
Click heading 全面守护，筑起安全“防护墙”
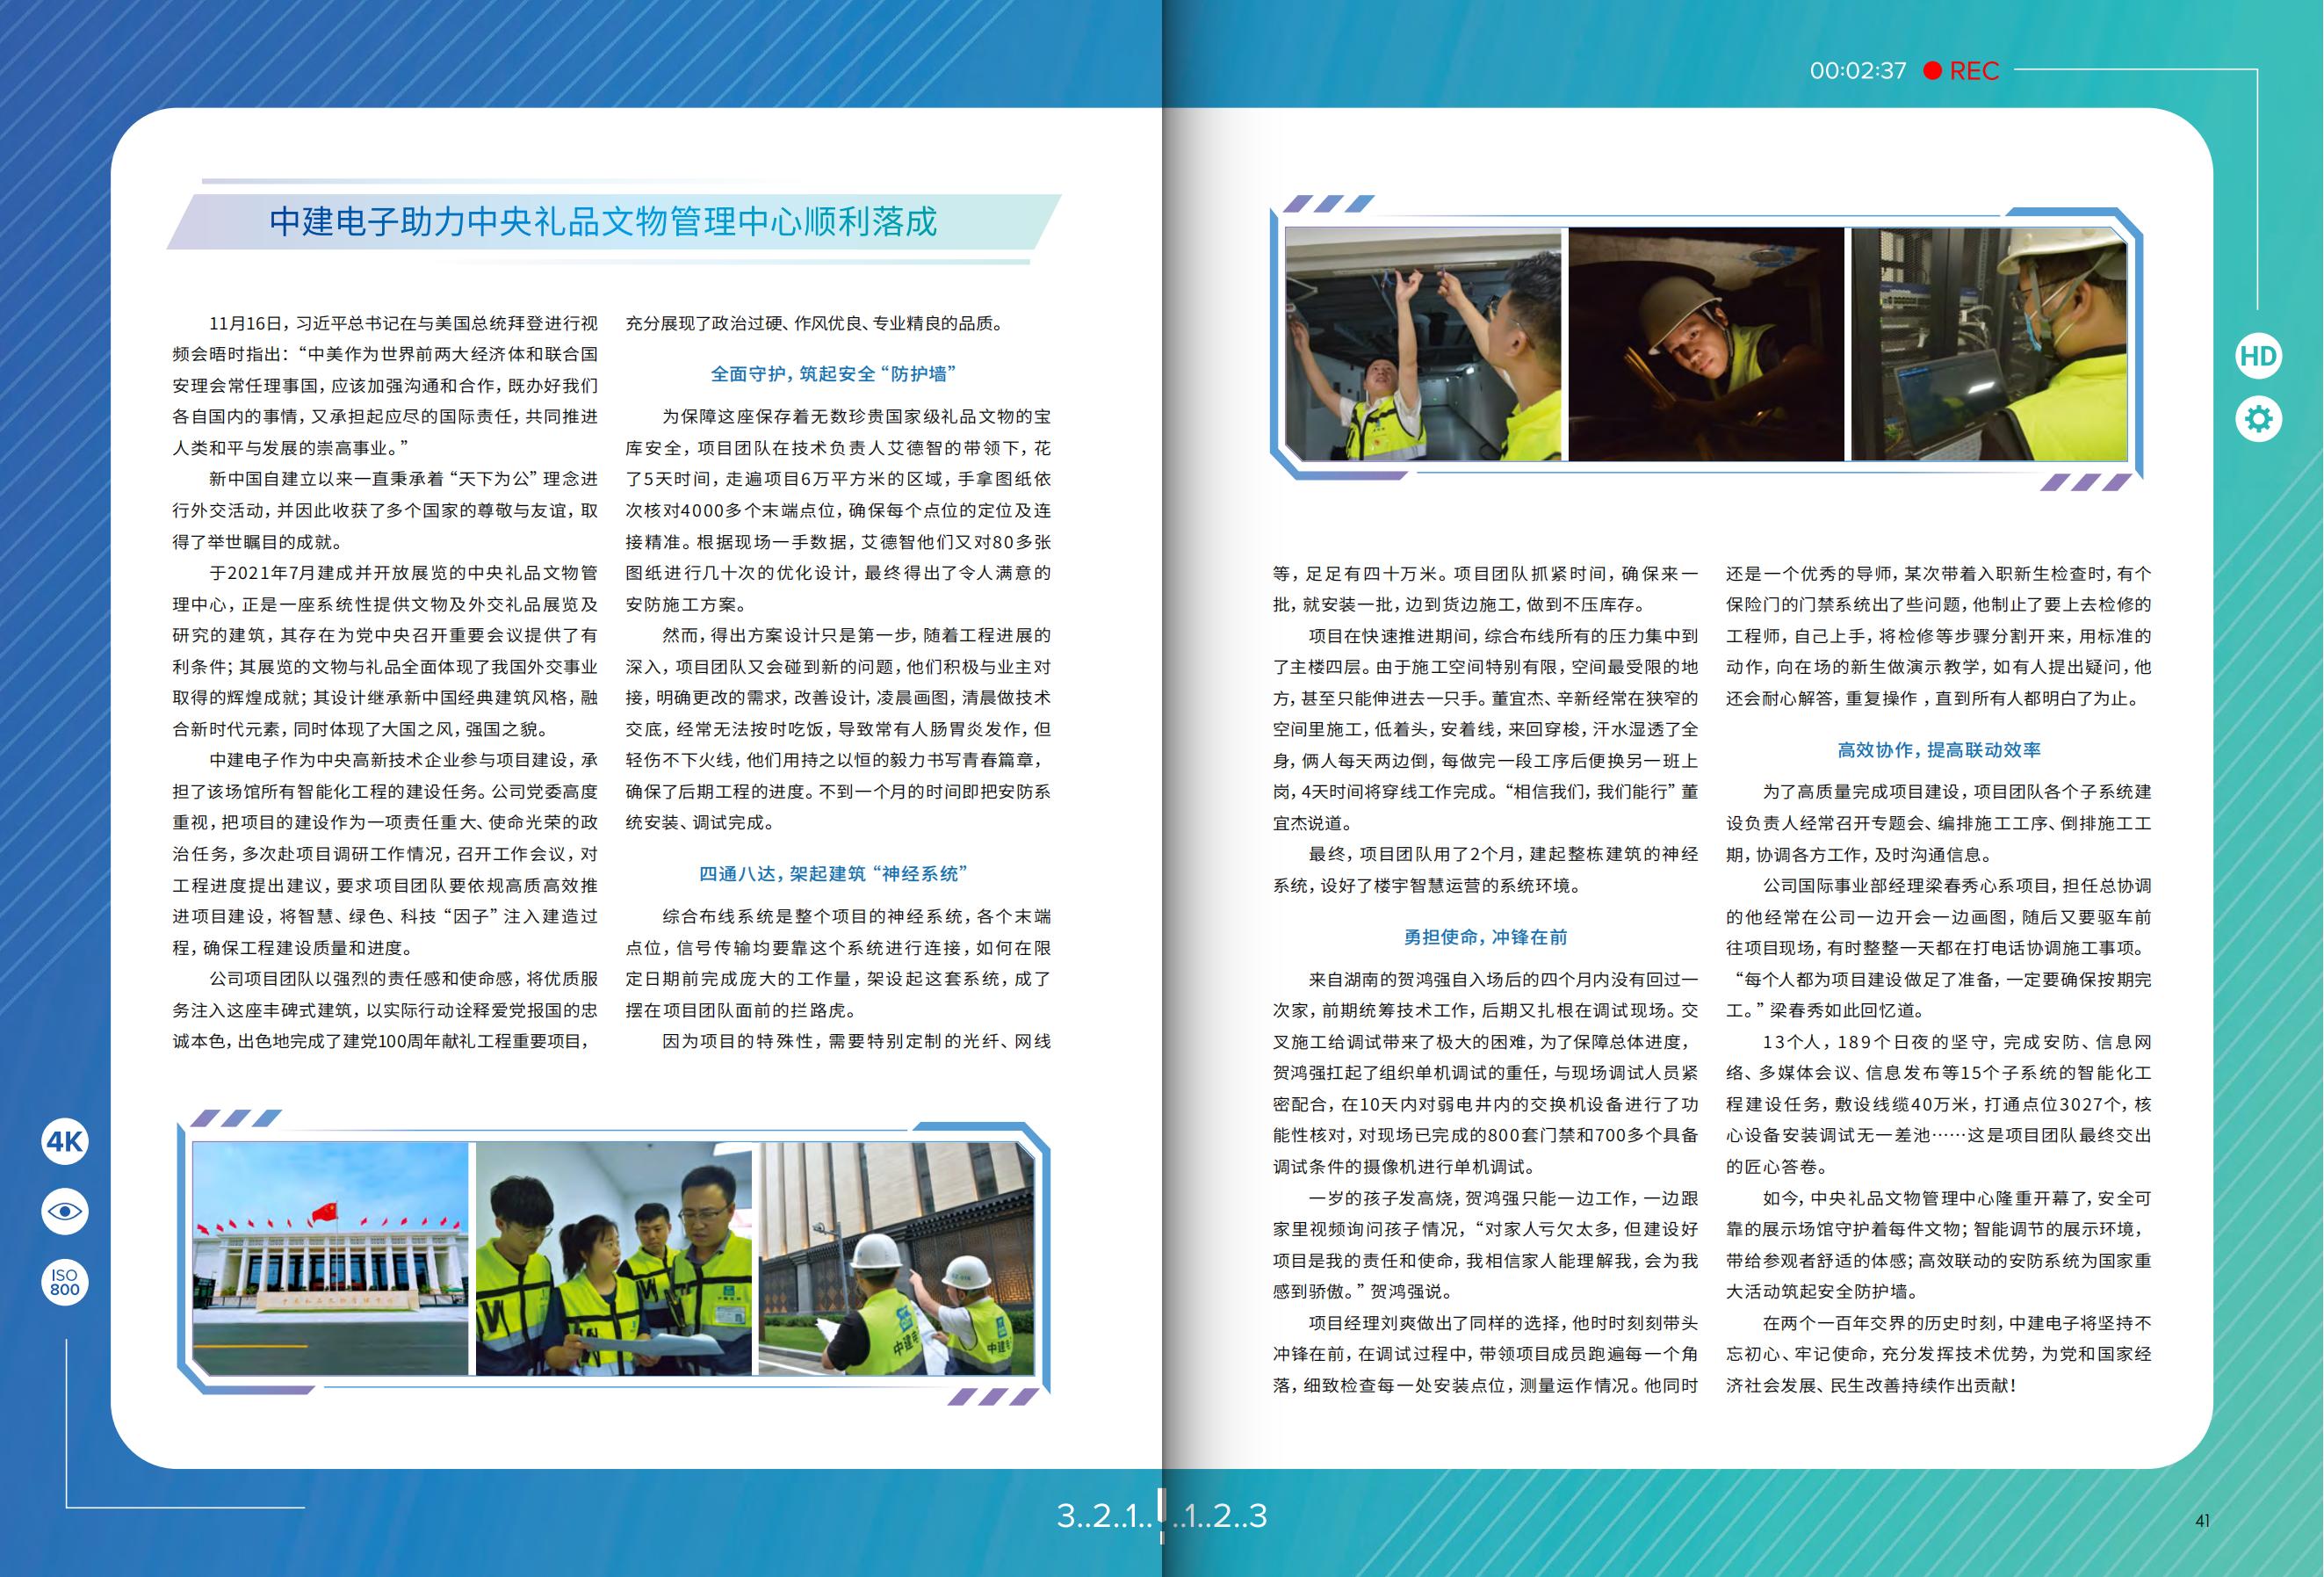click(x=834, y=374)
